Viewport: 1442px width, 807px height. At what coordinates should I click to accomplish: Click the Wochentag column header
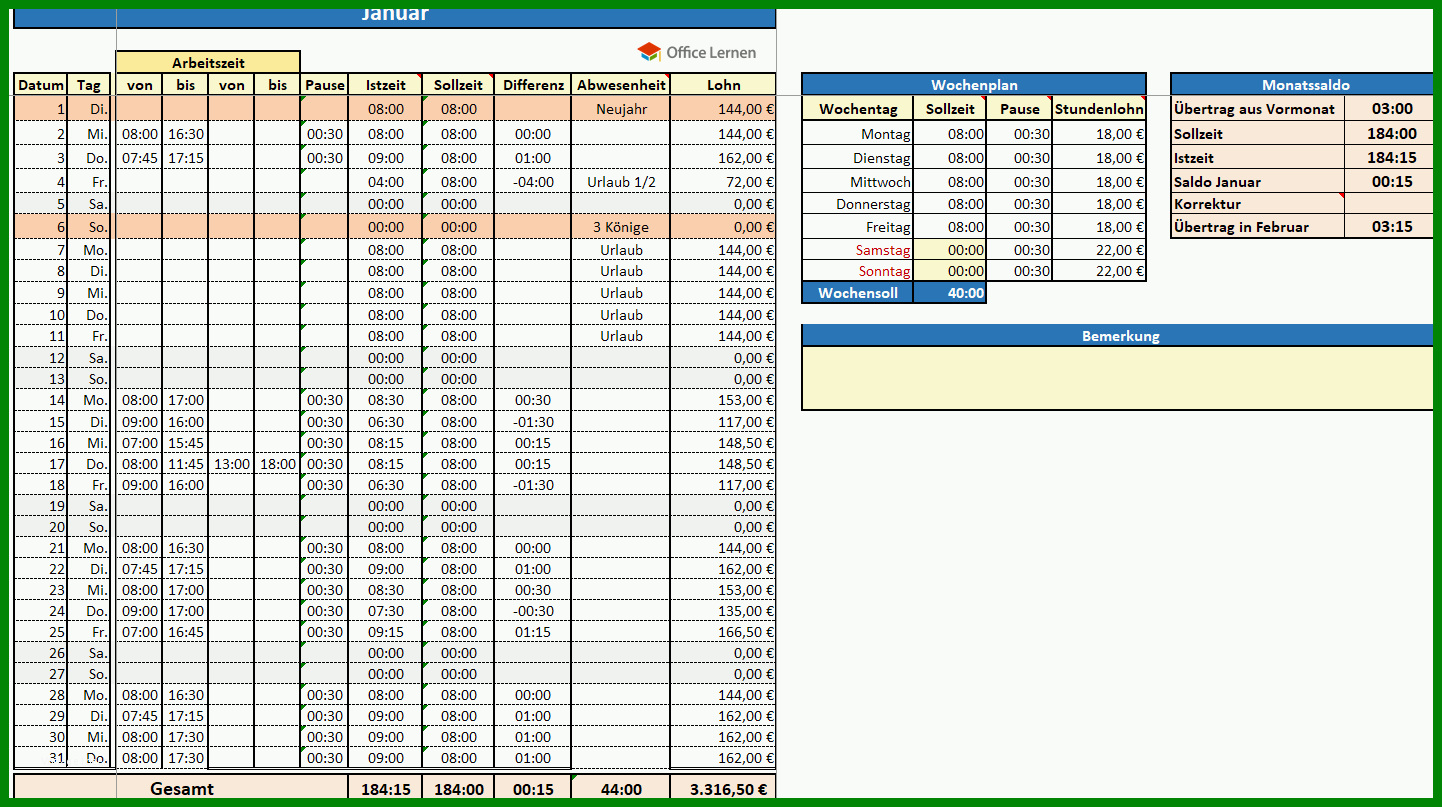tap(858, 109)
